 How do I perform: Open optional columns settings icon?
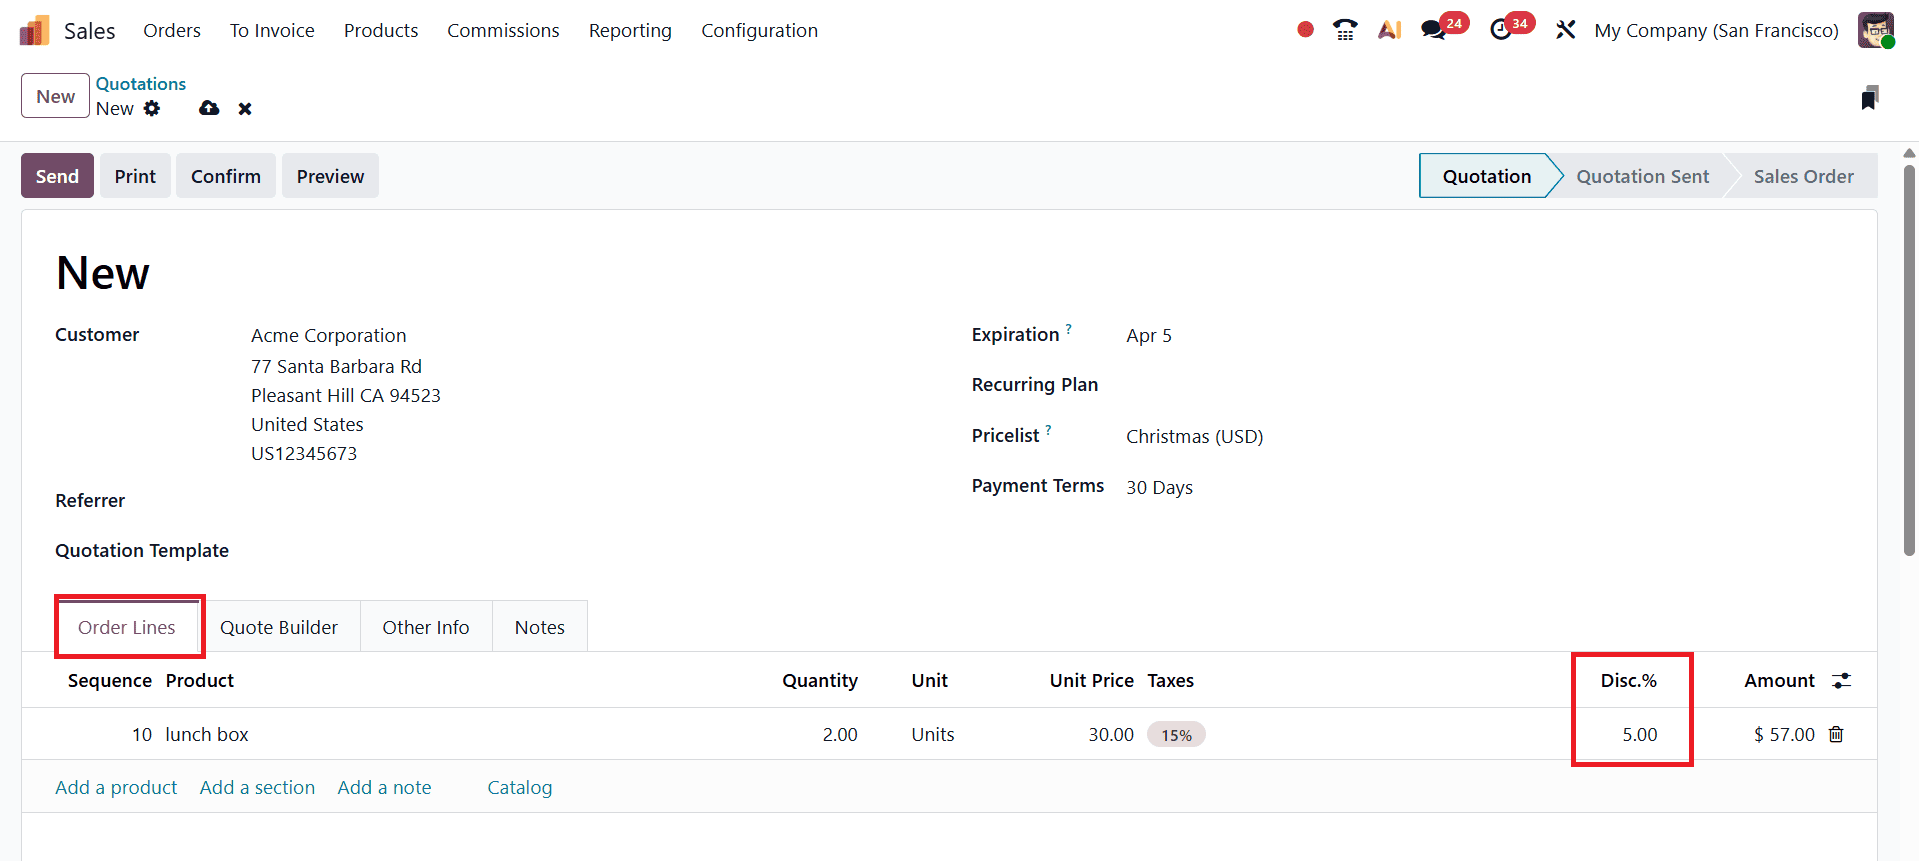(x=1841, y=680)
